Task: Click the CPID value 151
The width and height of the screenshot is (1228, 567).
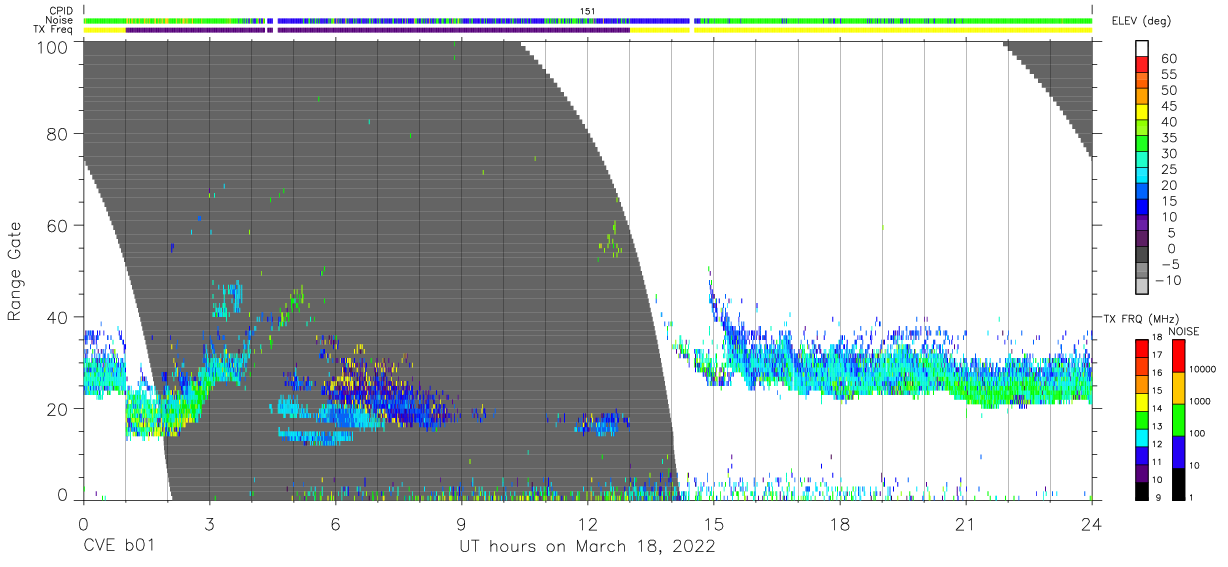Action: point(587,11)
